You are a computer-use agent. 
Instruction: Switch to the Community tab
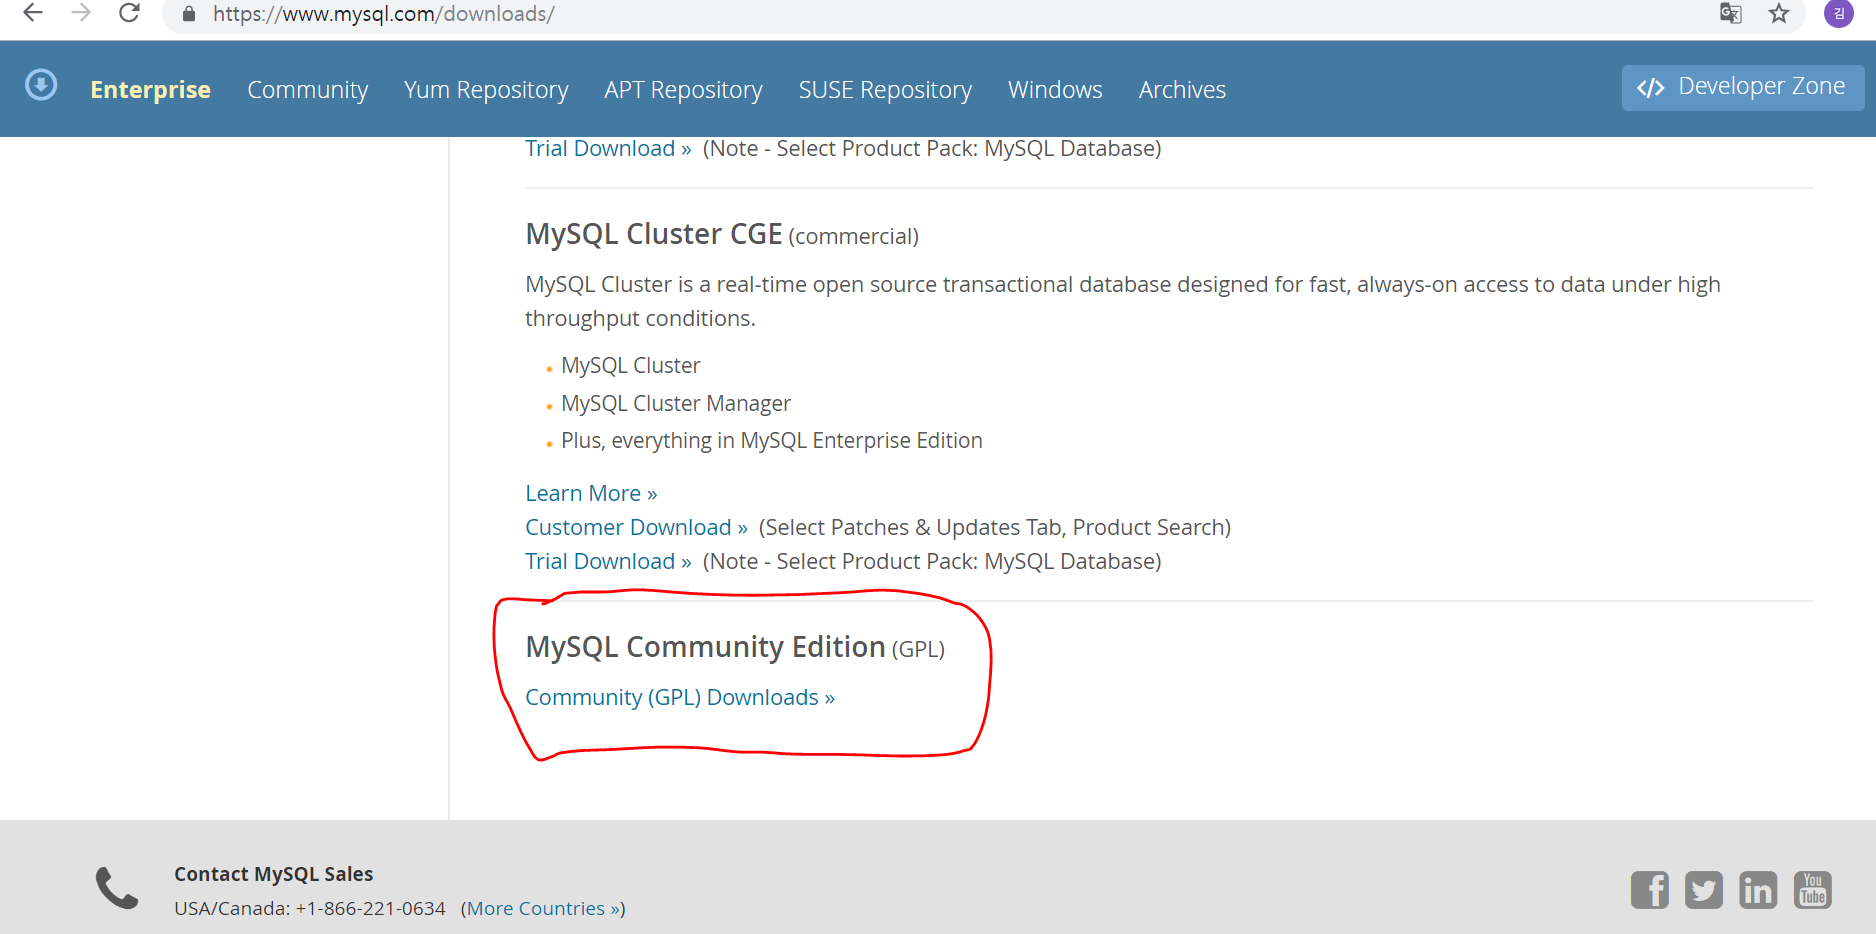[307, 90]
